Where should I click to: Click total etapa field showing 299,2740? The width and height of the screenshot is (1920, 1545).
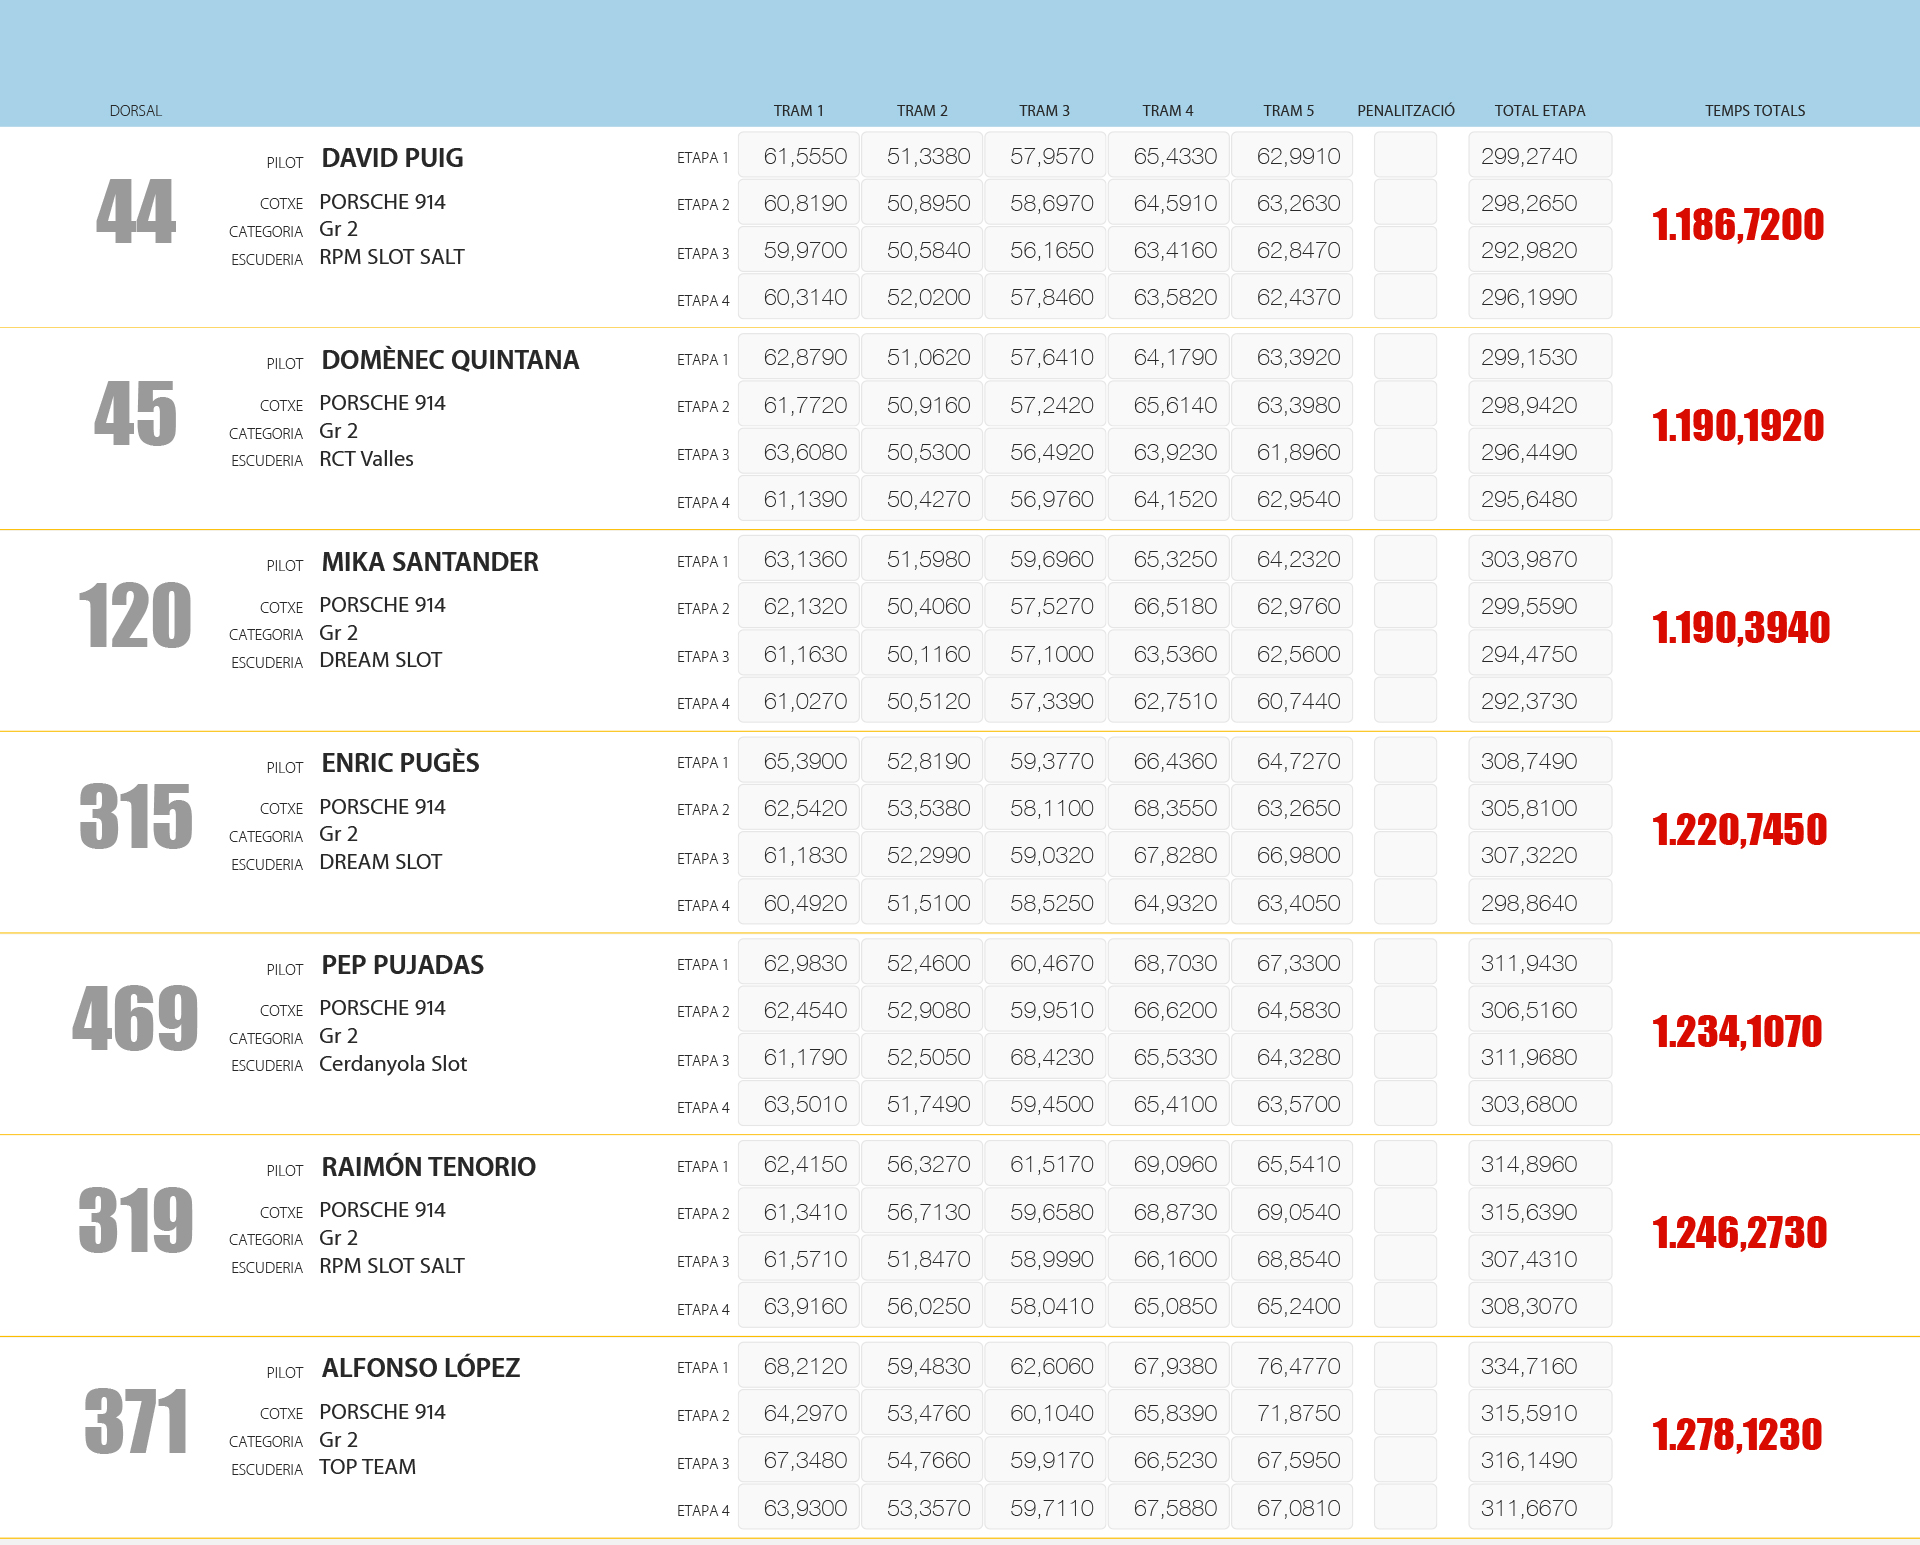coord(1539,156)
